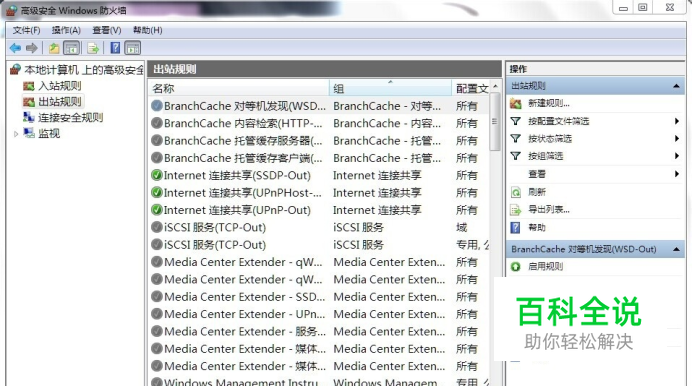Toggle the console tree pane toolbar icon
This screenshot has width=692, height=386.
point(71,48)
